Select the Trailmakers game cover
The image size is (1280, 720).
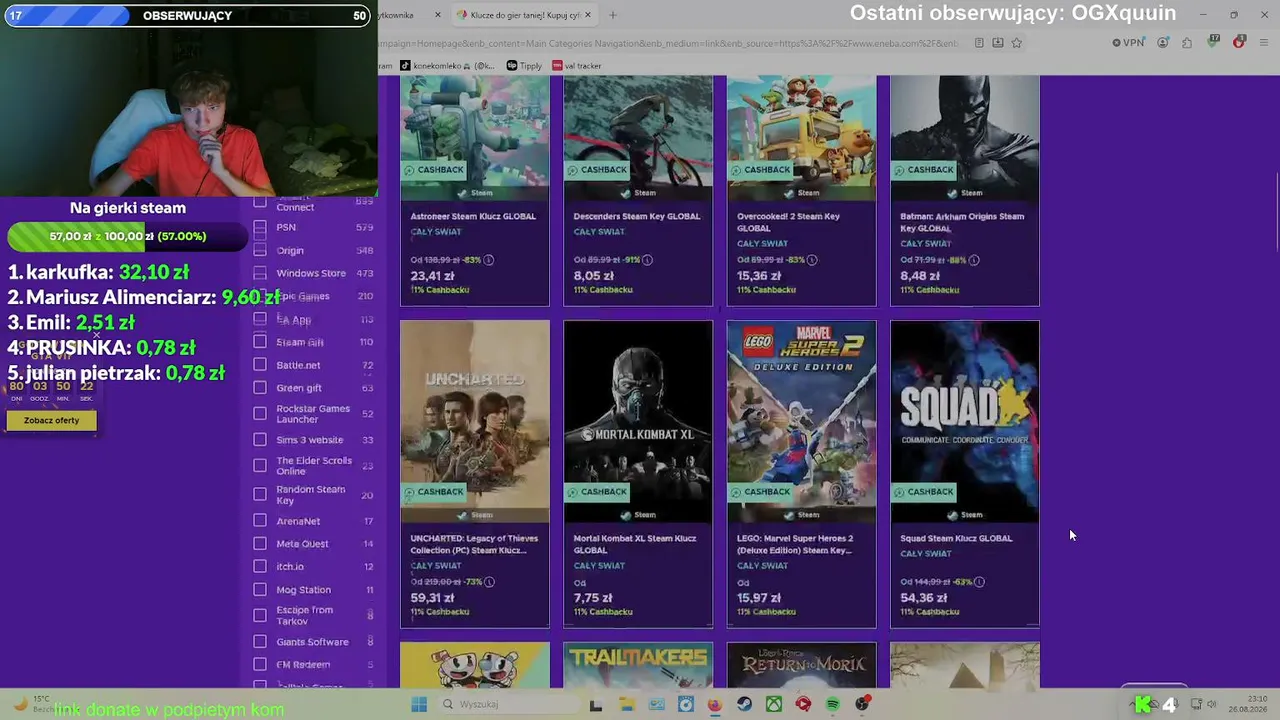tap(638, 666)
